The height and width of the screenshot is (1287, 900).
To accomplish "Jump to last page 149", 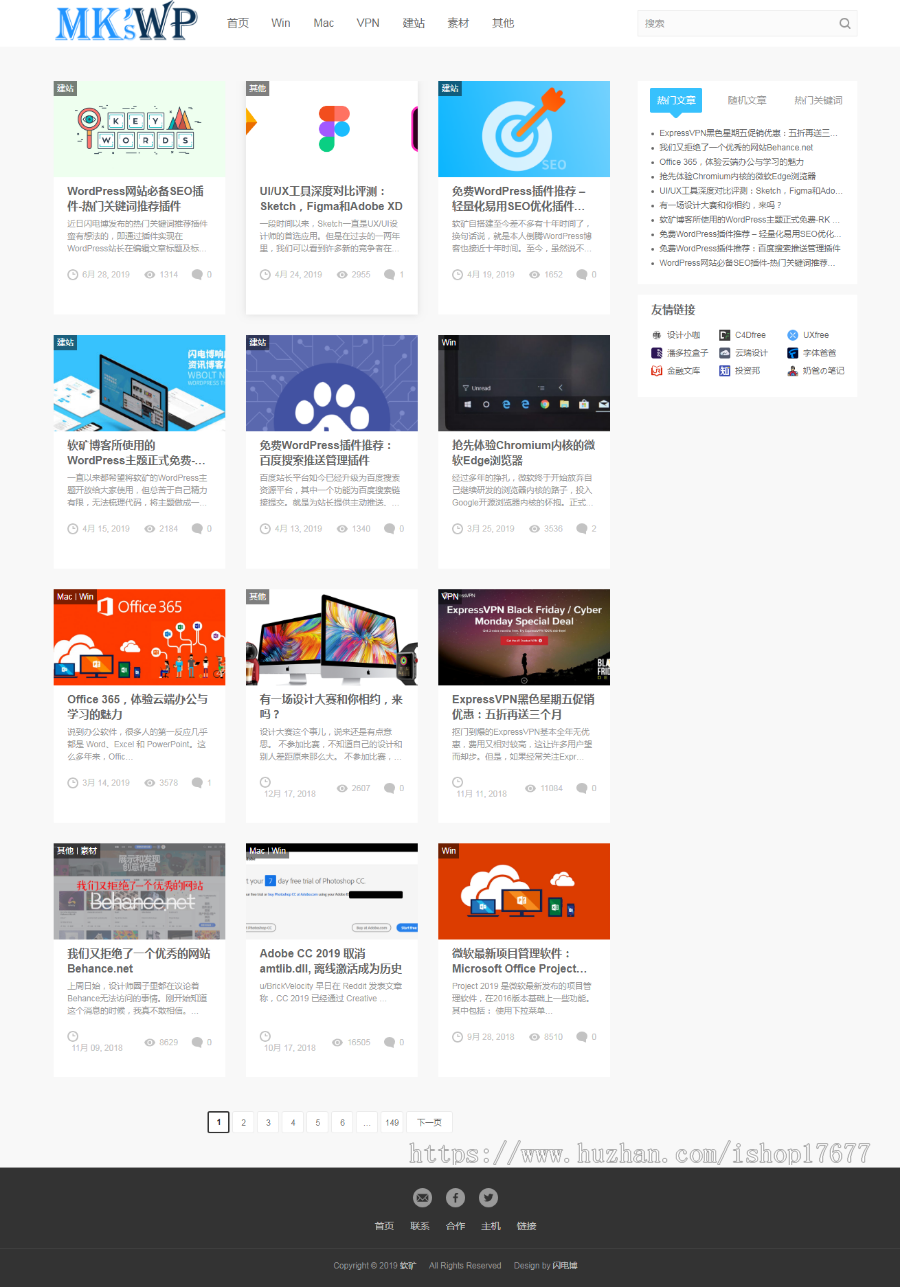I will [x=392, y=1122].
